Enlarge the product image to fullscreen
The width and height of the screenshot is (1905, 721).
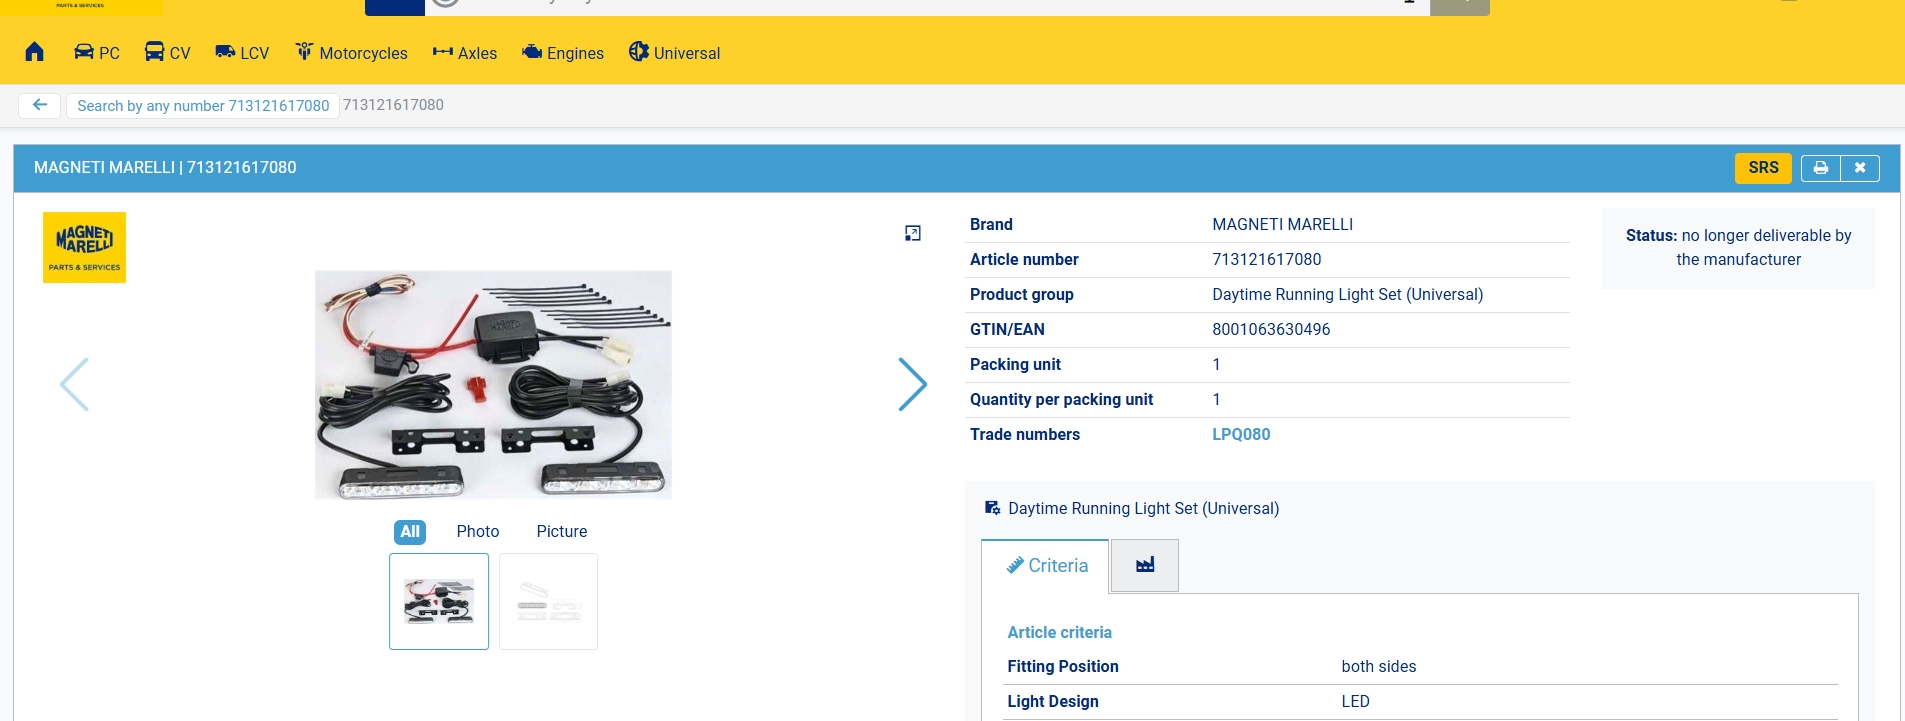912,233
